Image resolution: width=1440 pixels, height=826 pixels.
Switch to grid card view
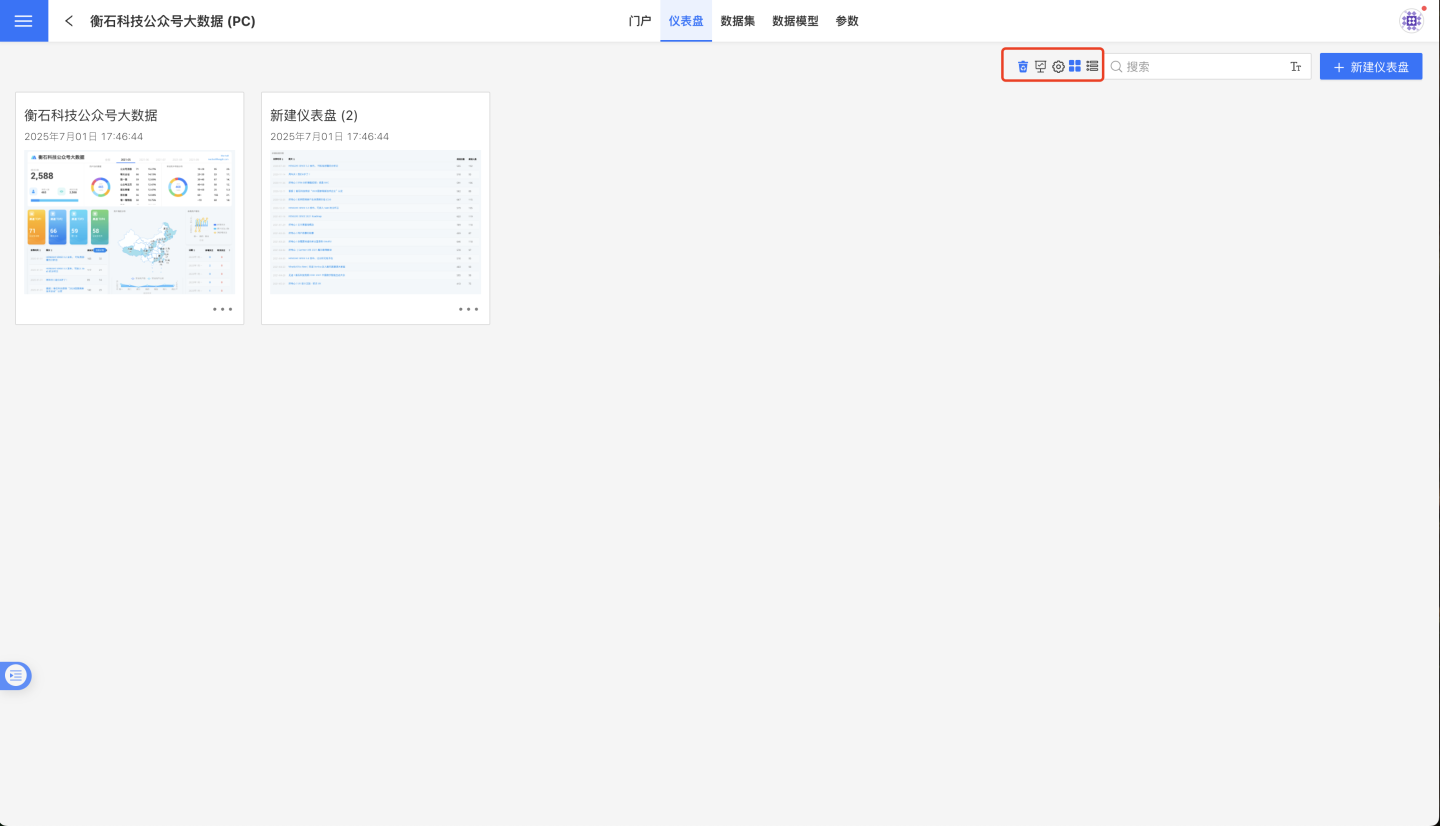pos(1075,67)
